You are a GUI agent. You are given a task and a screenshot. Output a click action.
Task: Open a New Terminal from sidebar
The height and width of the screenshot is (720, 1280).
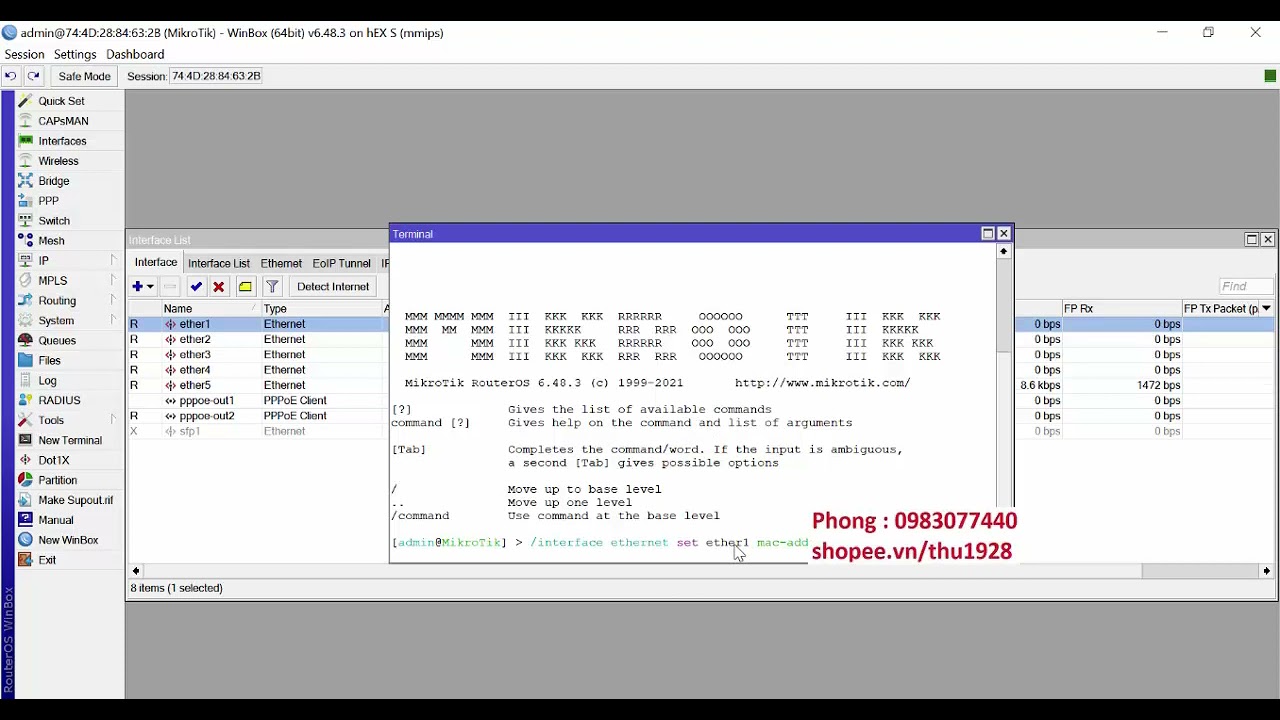70,440
